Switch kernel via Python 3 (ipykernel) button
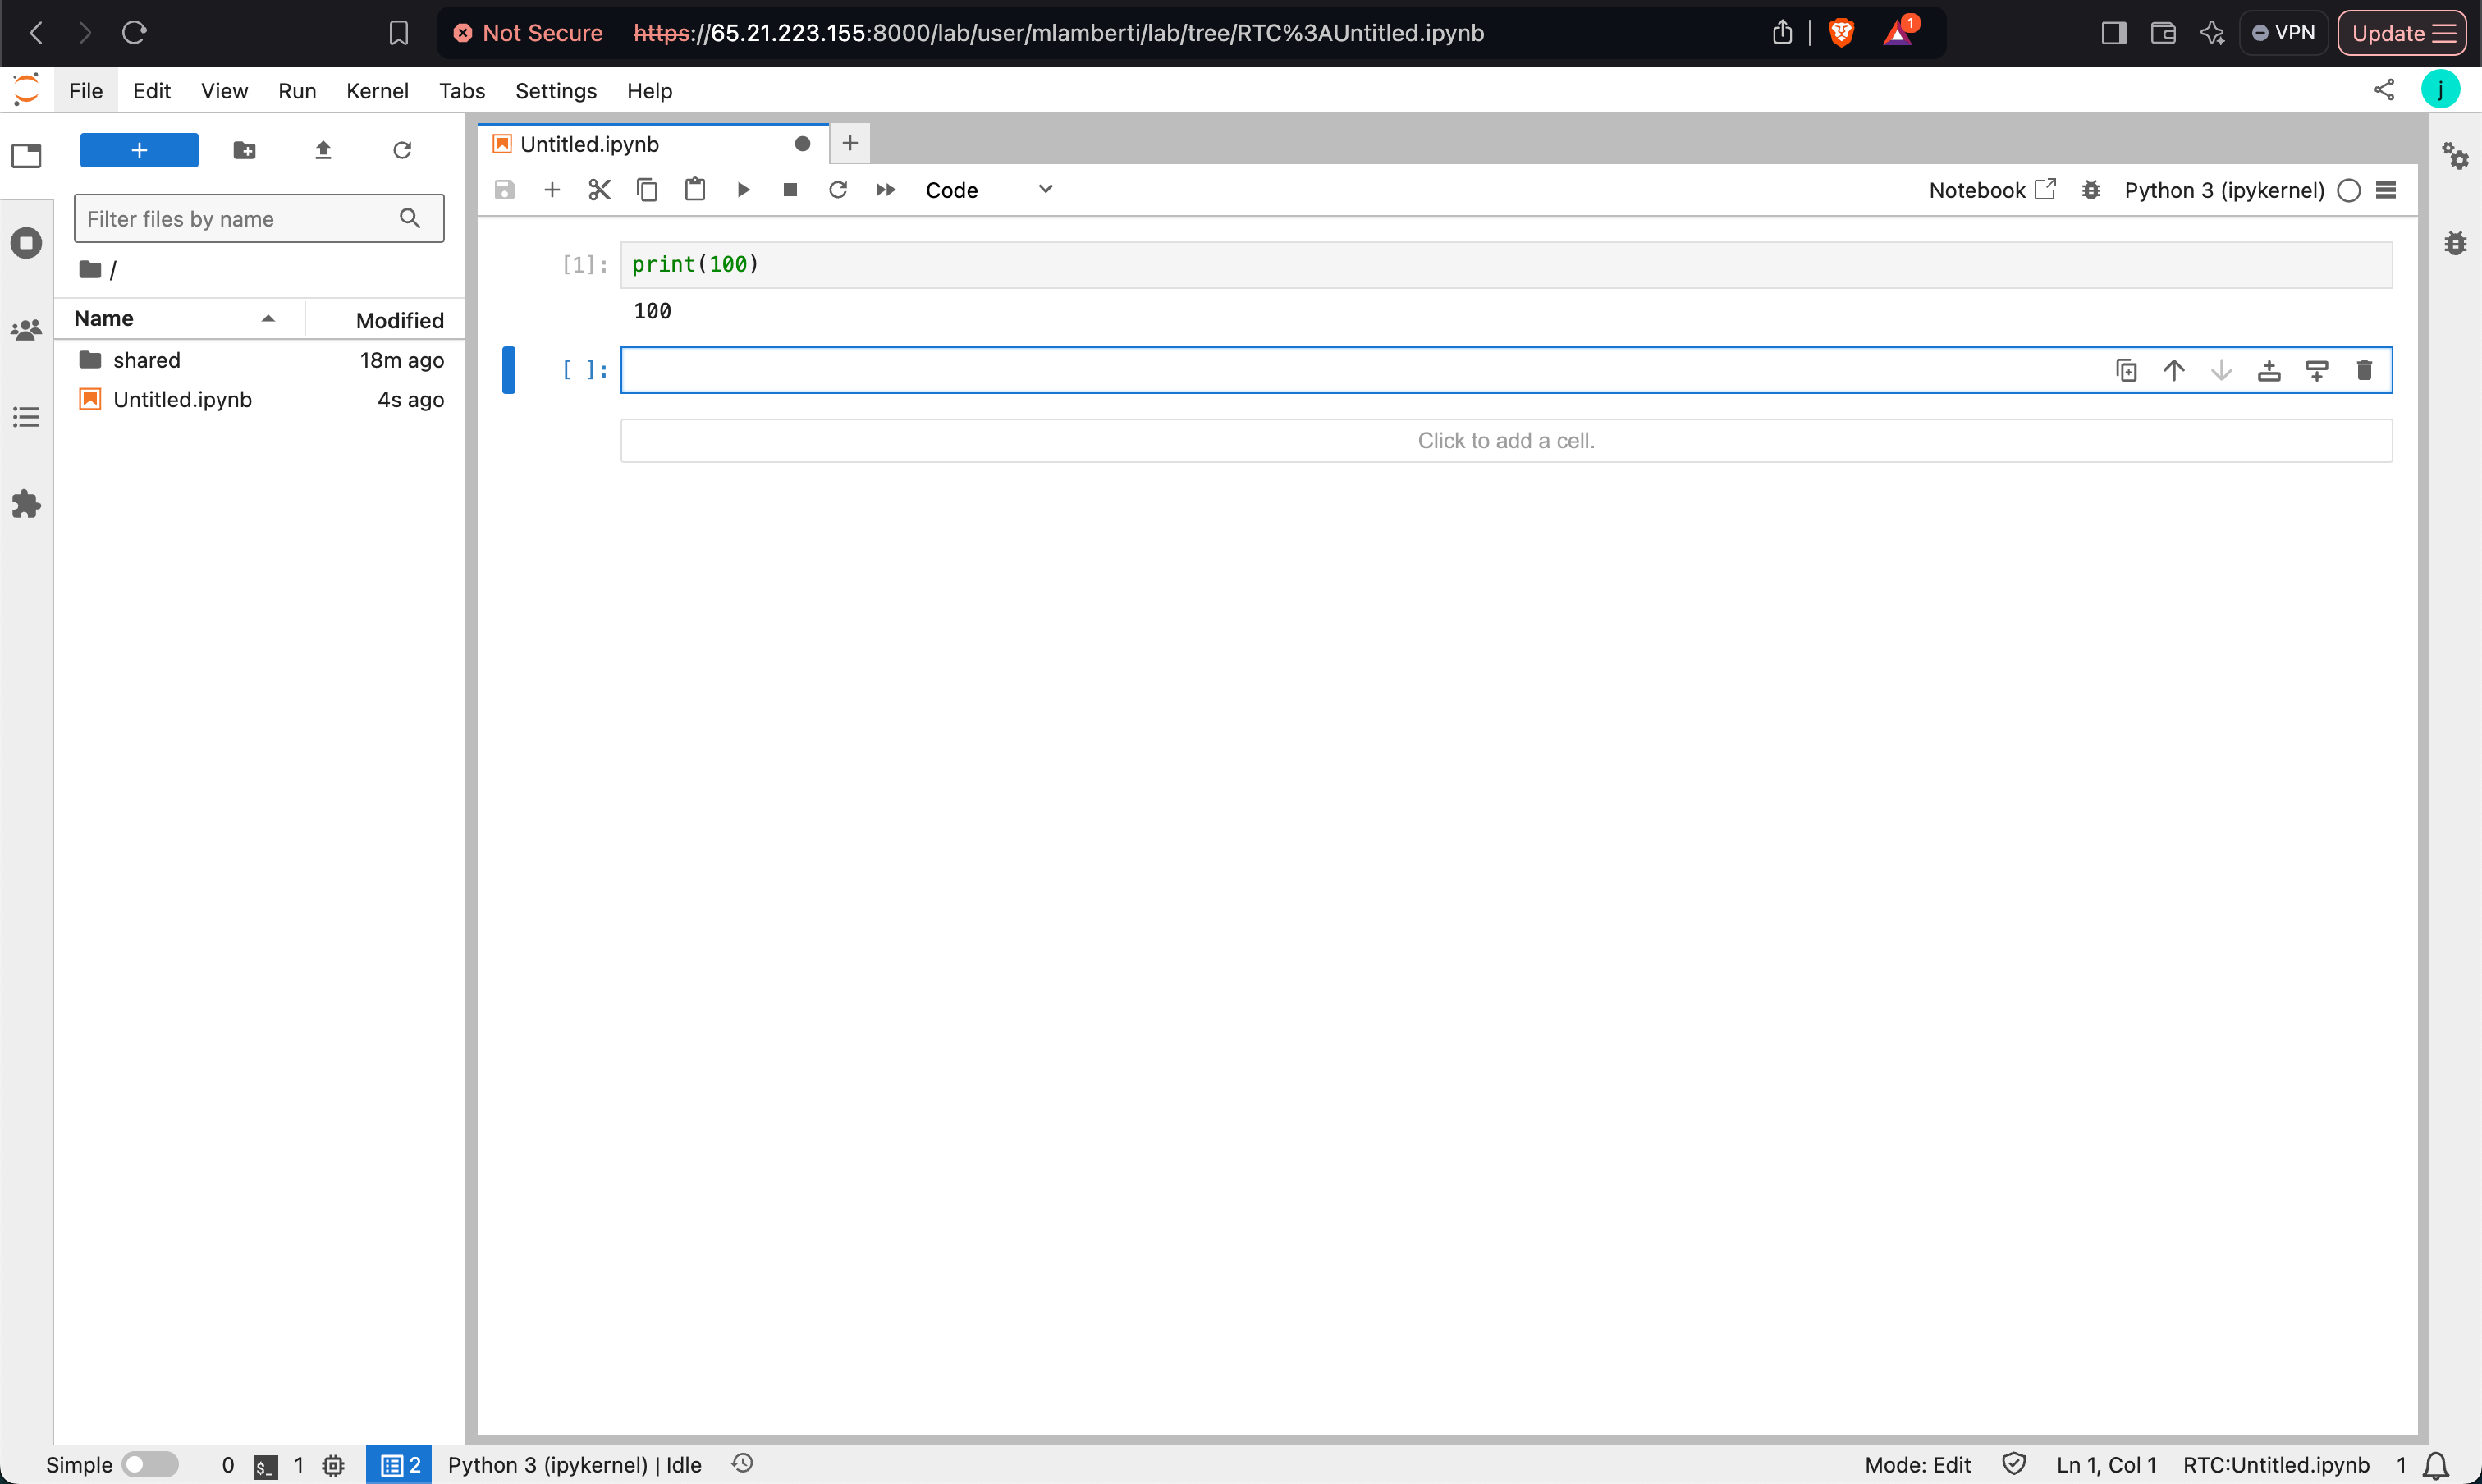The width and height of the screenshot is (2482, 1484). (2224, 190)
